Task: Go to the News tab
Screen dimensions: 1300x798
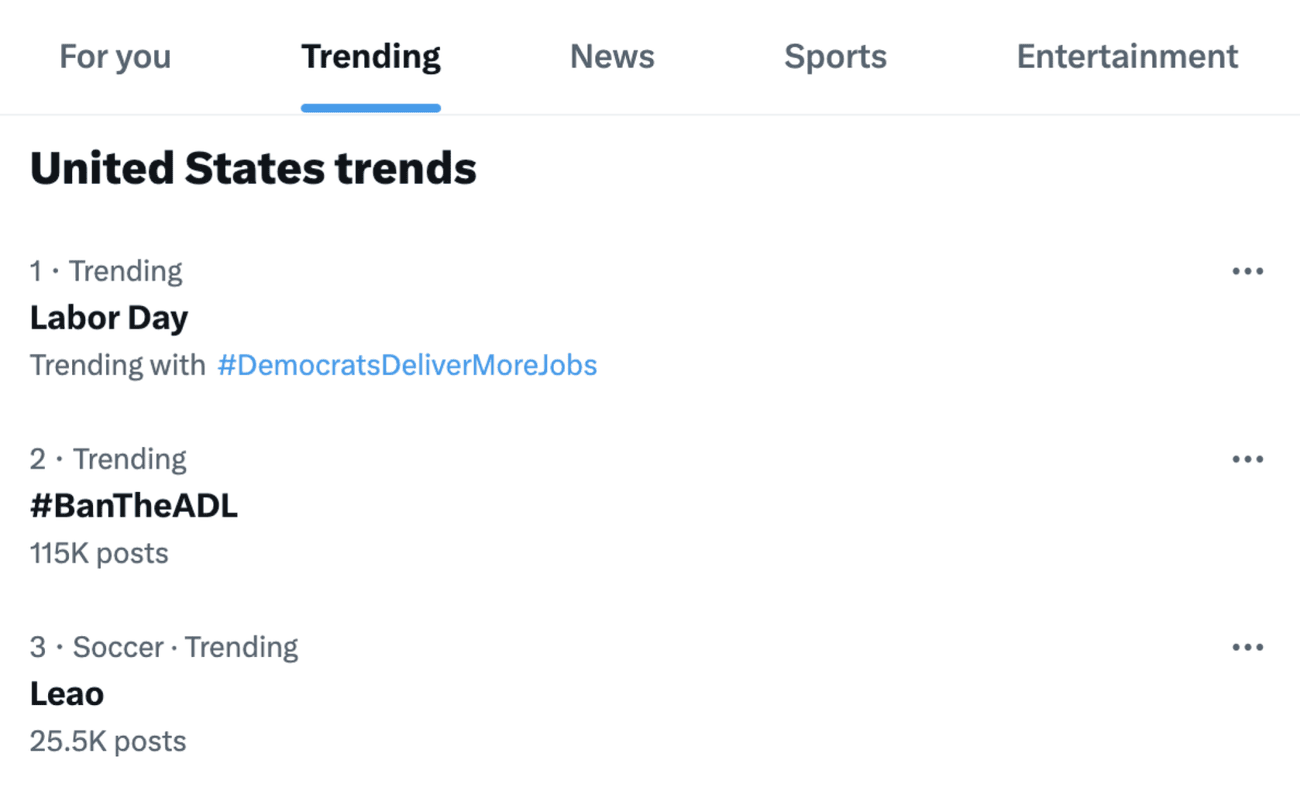Action: pos(612,56)
